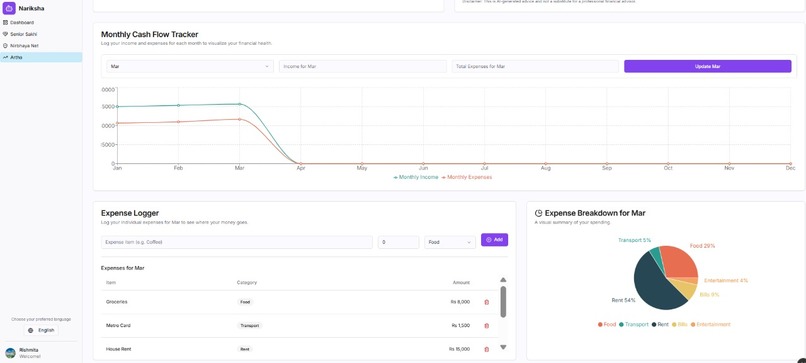This screenshot has height=363, width=806.
Task: Click the Transport 5% pie label
Action: coord(634,240)
